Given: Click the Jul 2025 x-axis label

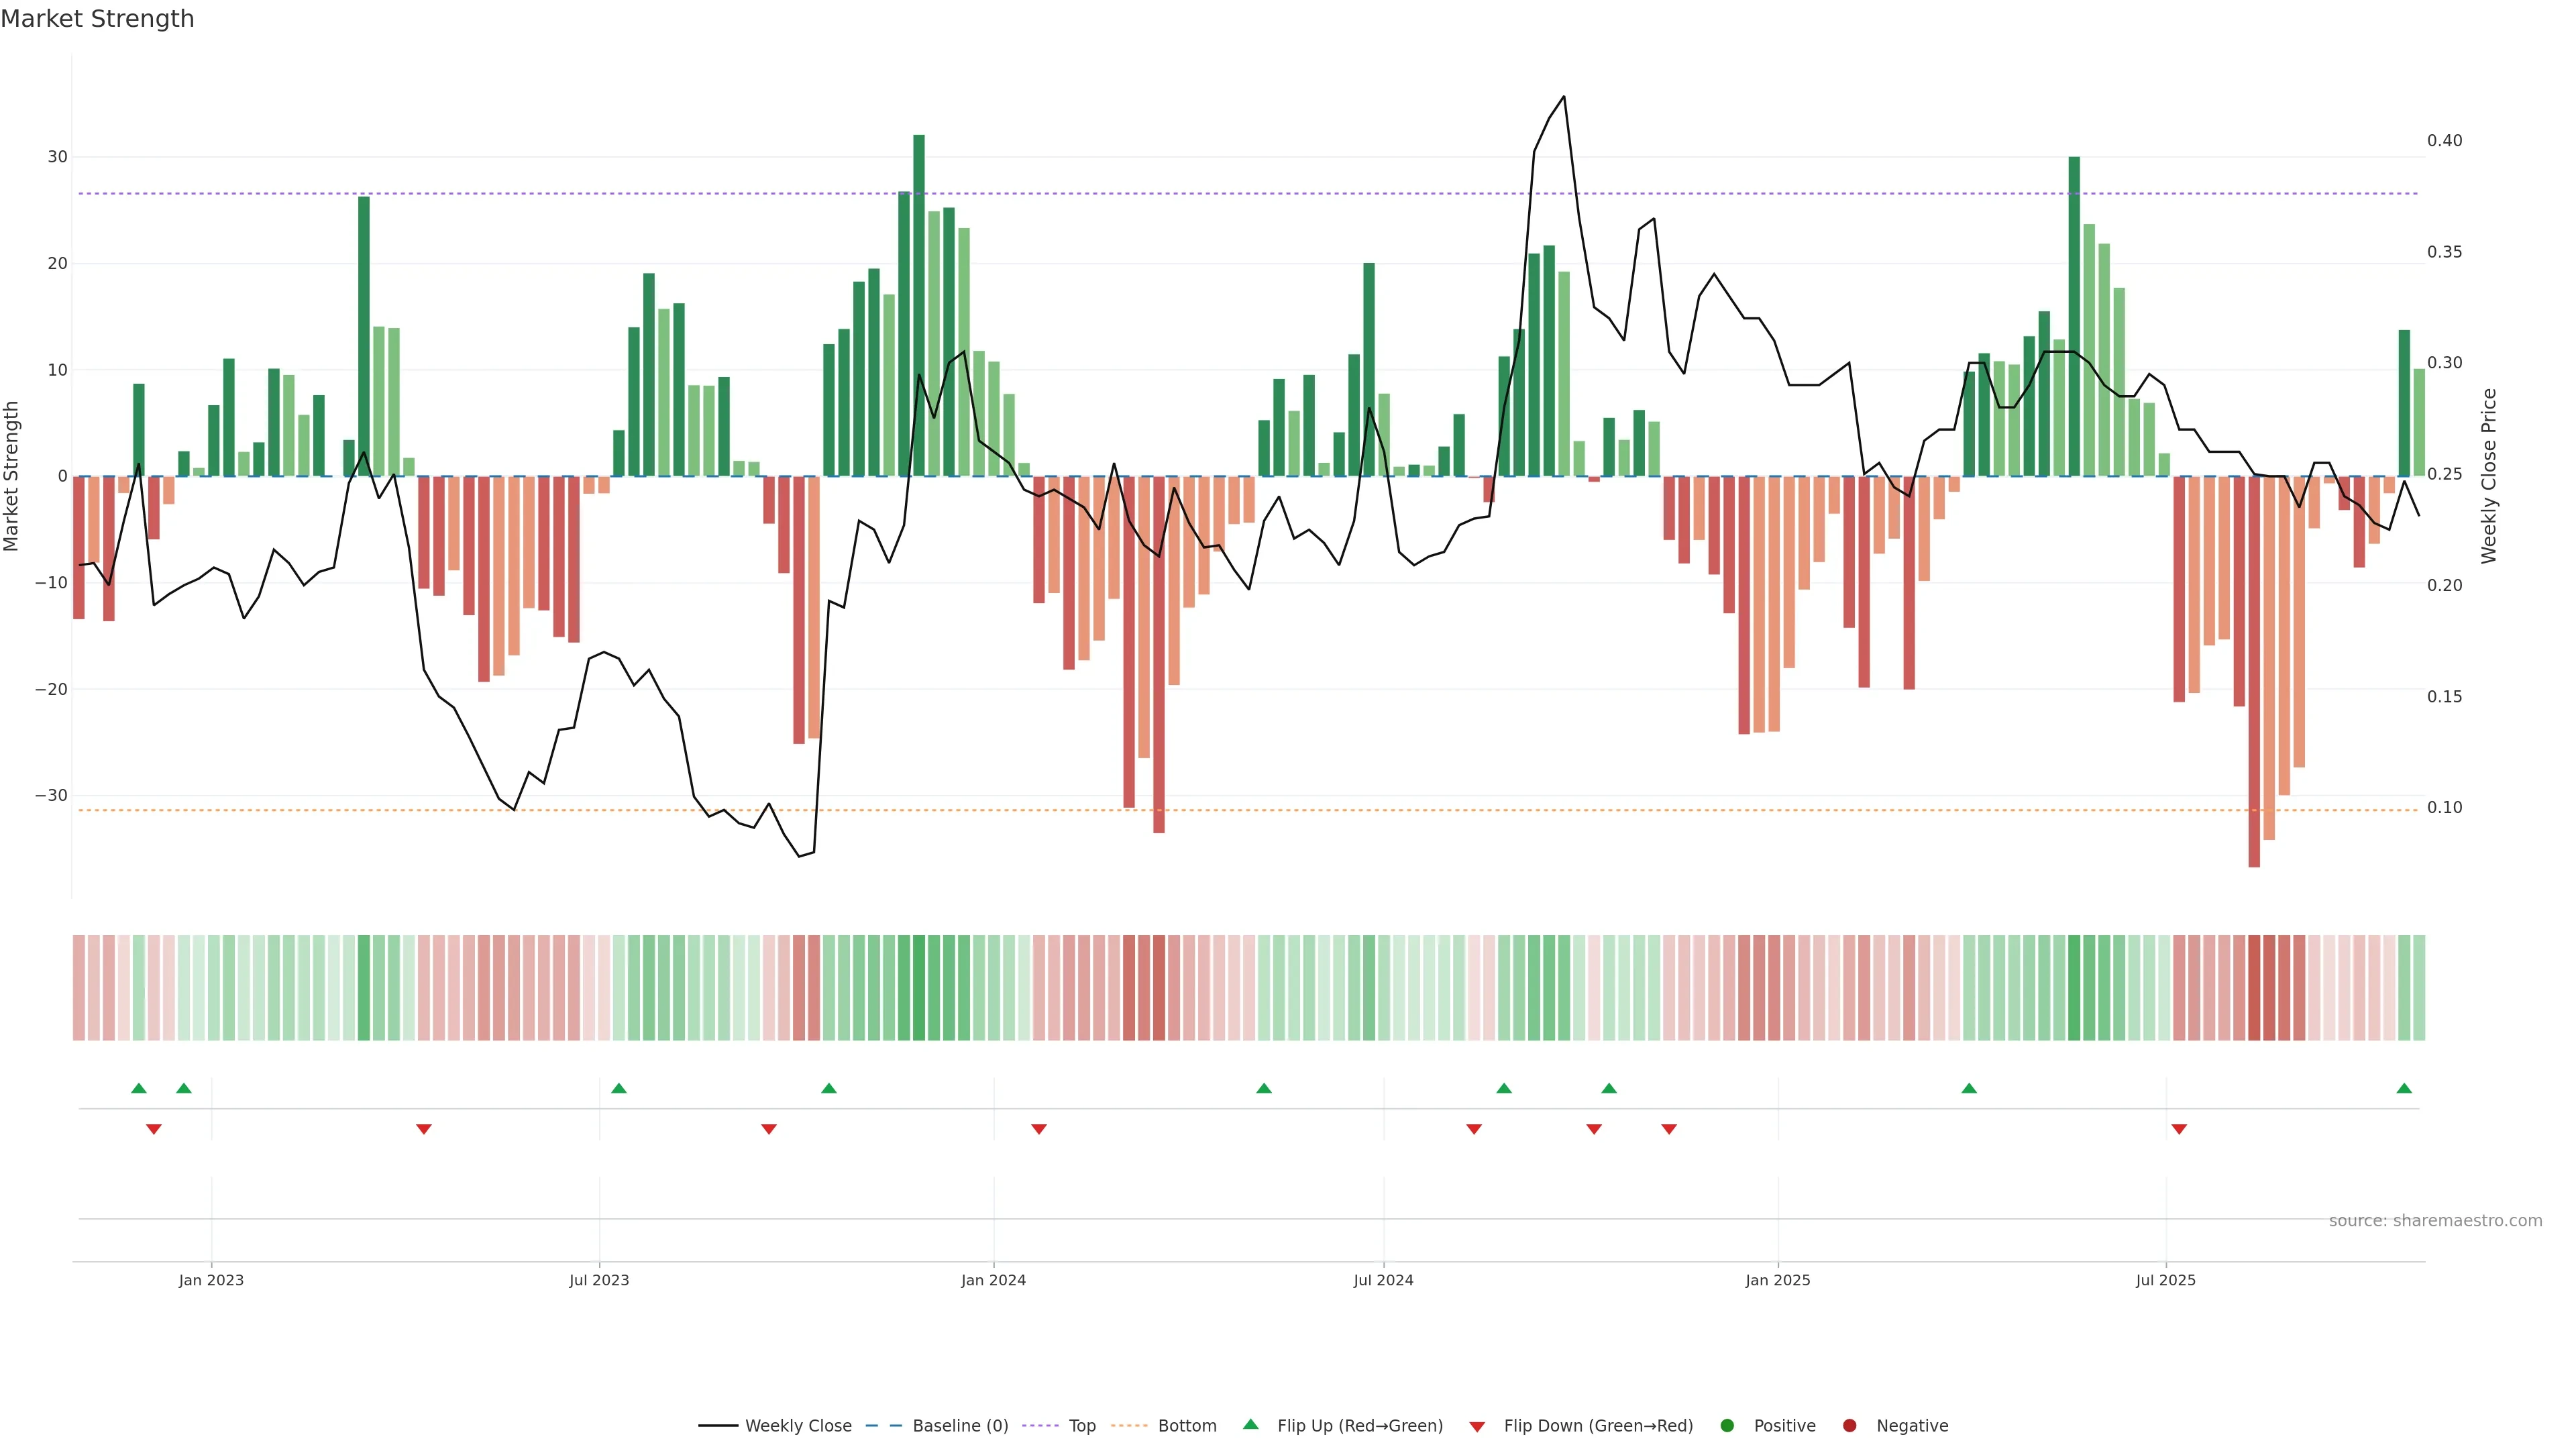Looking at the screenshot, I should coord(2165,1280).
